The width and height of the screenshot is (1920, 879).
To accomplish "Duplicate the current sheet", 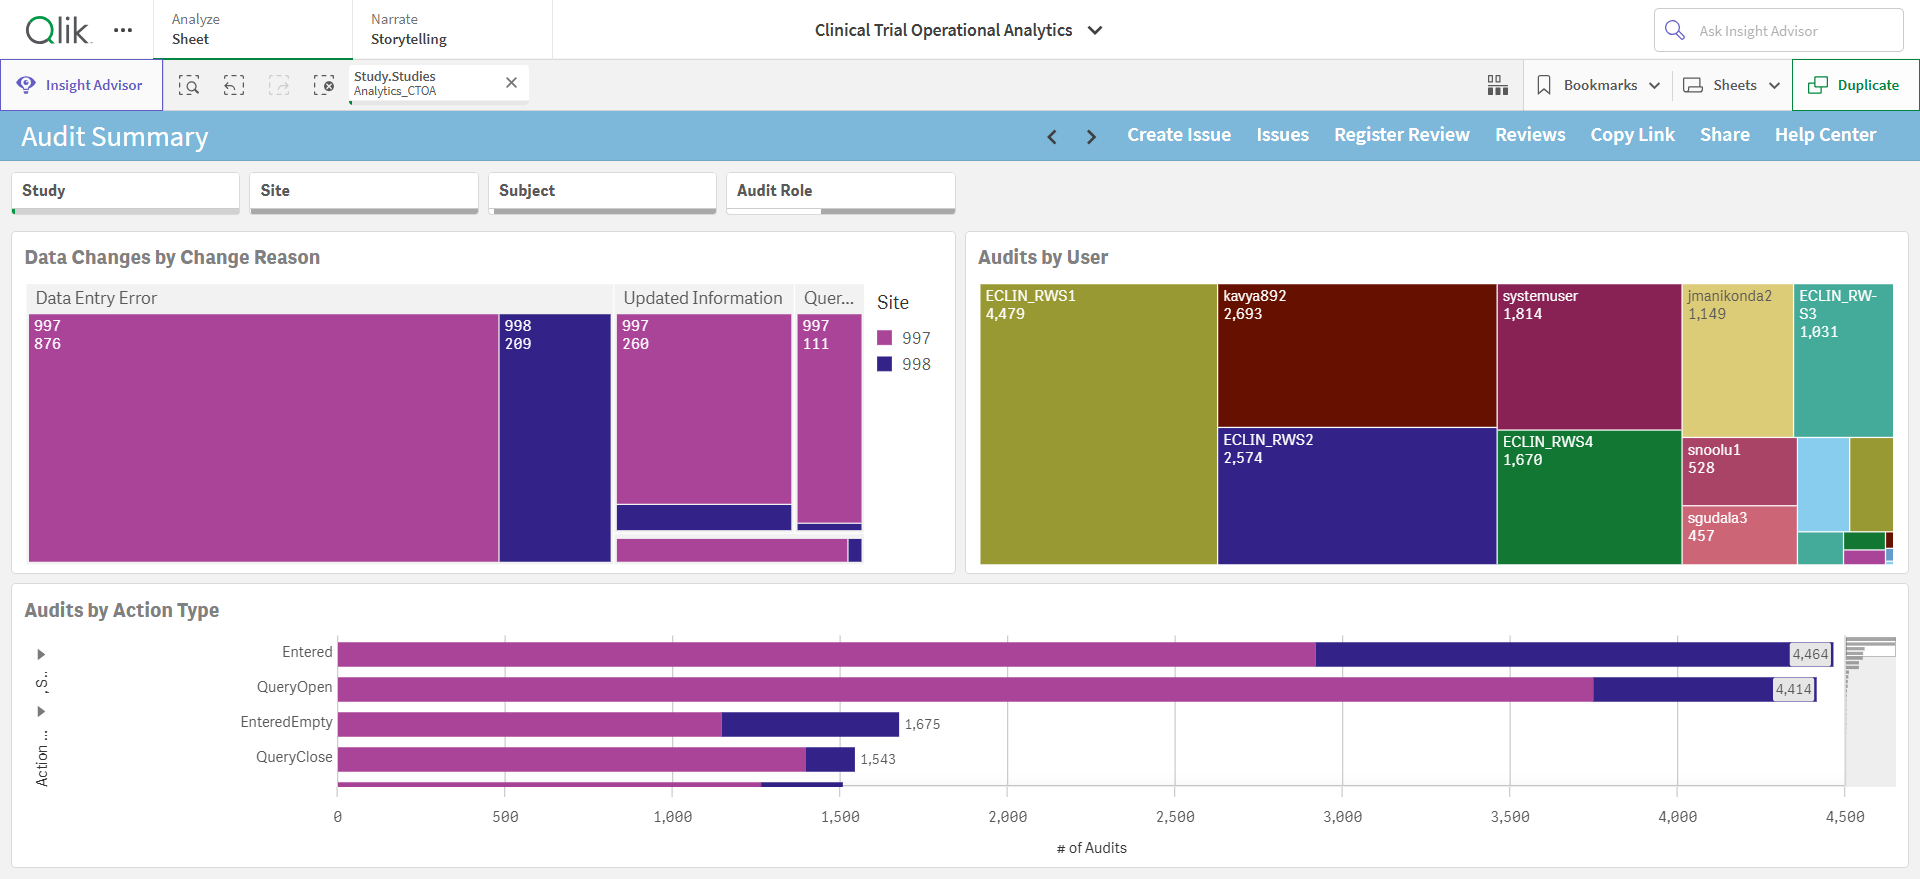I will click(x=1855, y=85).
